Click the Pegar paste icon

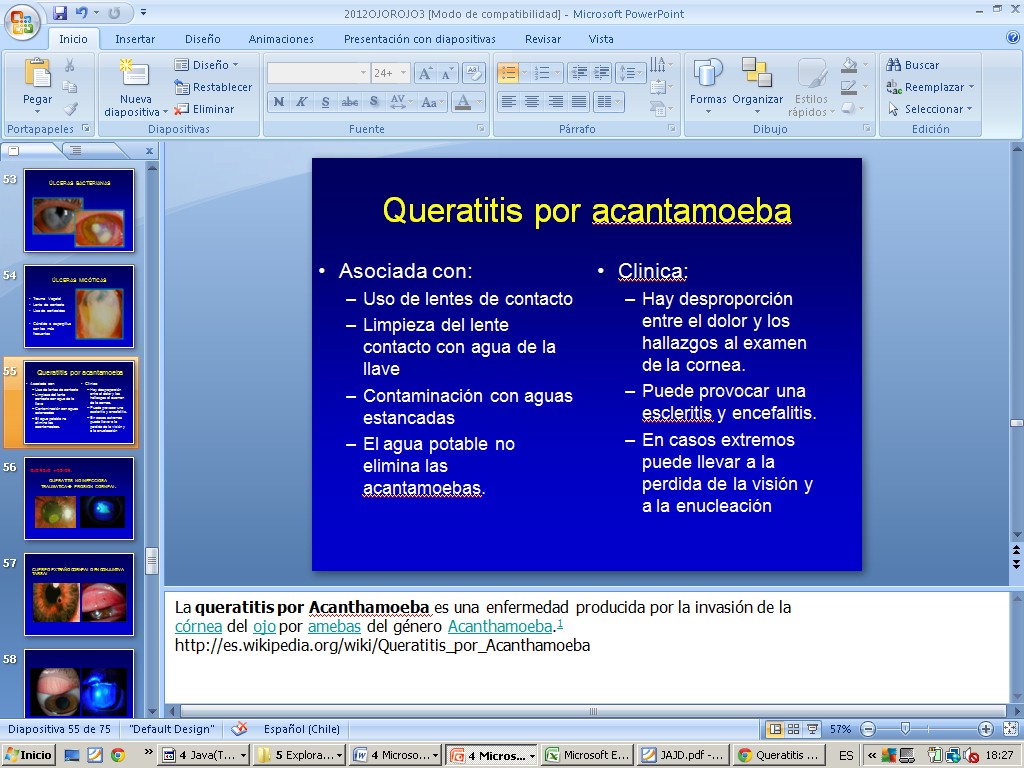[37, 73]
